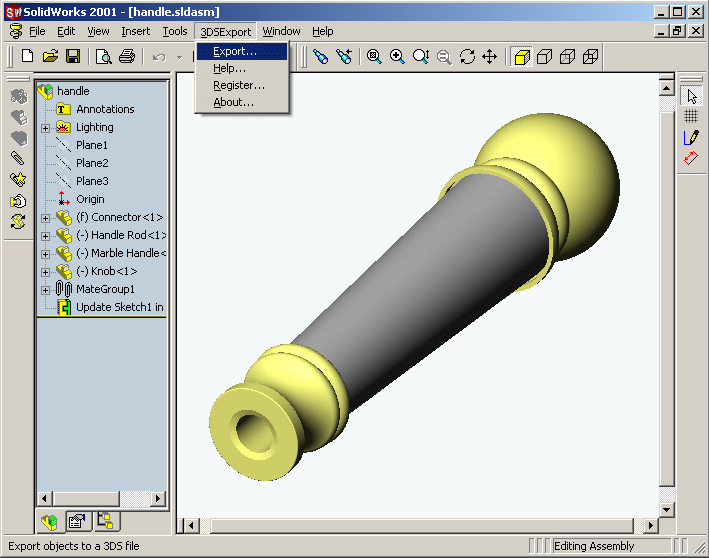The image size is (709, 558).
Task: Switch to the FeatureManager design tree tab
Action: coord(49,522)
